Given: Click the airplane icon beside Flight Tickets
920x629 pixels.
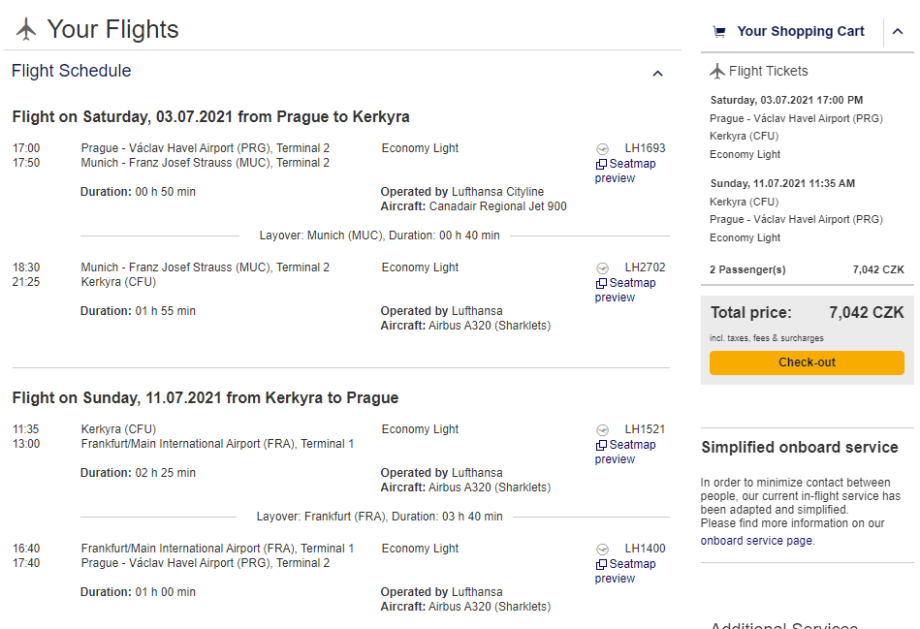Looking at the screenshot, I should coord(717,71).
